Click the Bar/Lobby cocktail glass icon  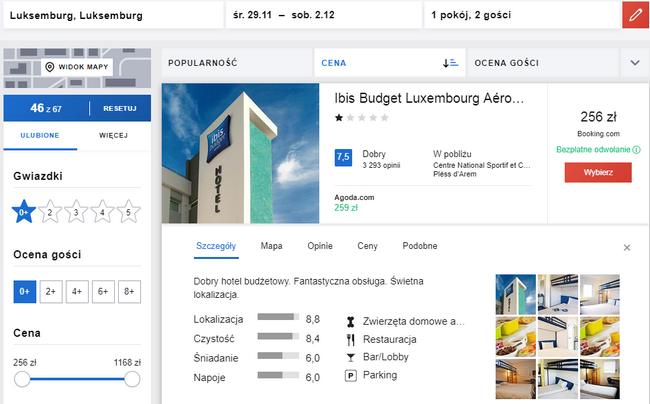pos(351,358)
